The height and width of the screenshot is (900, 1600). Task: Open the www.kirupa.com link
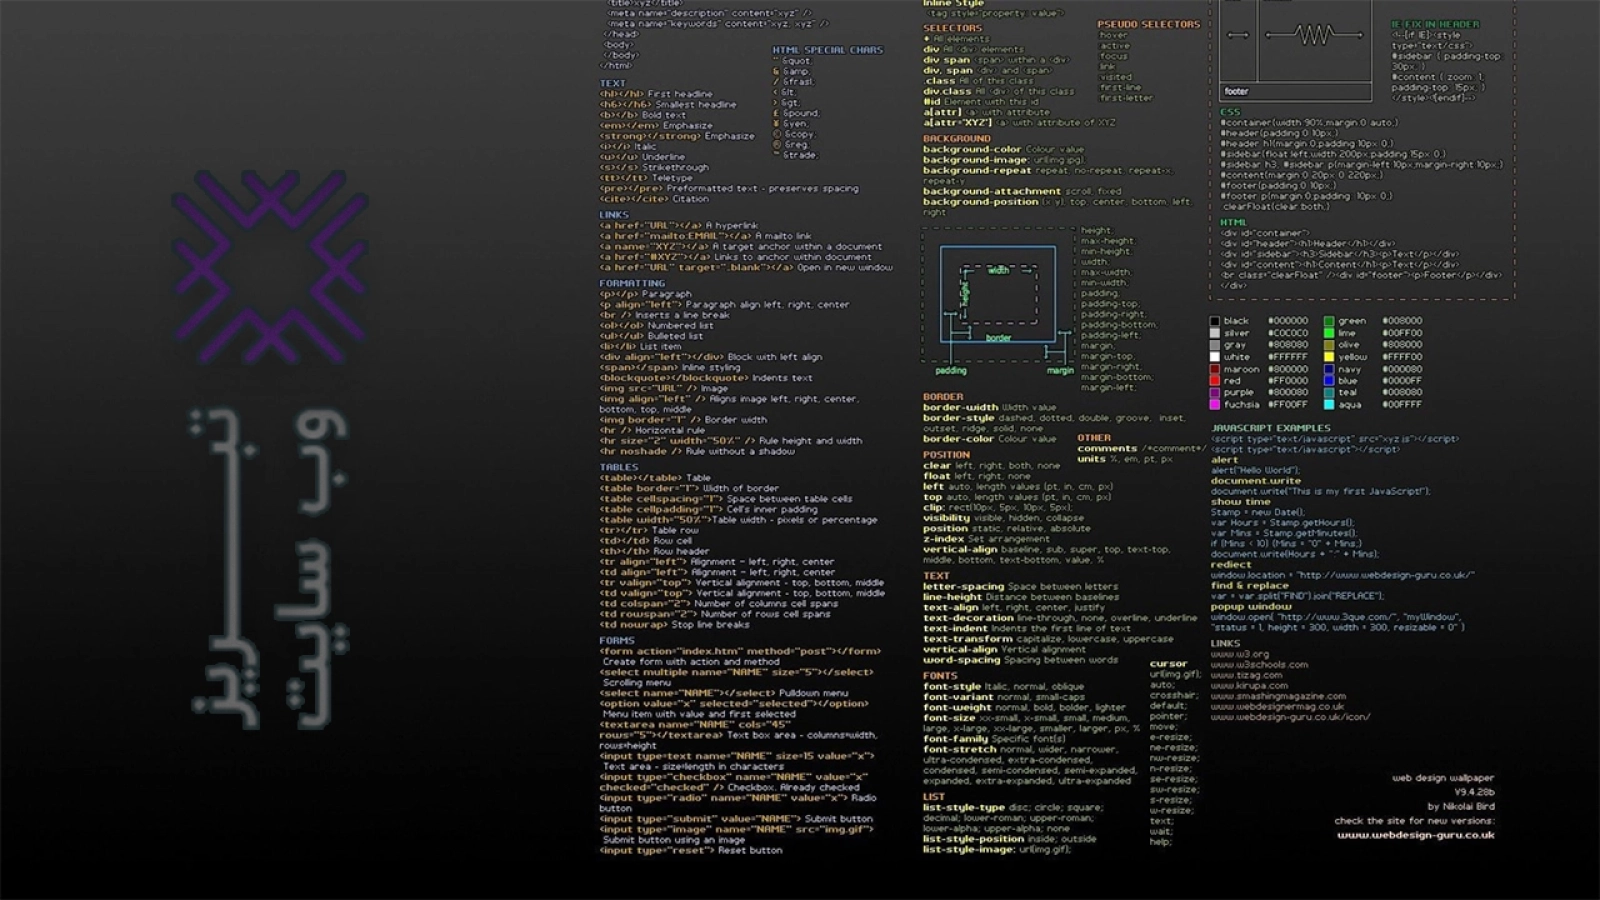tap(1249, 686)
